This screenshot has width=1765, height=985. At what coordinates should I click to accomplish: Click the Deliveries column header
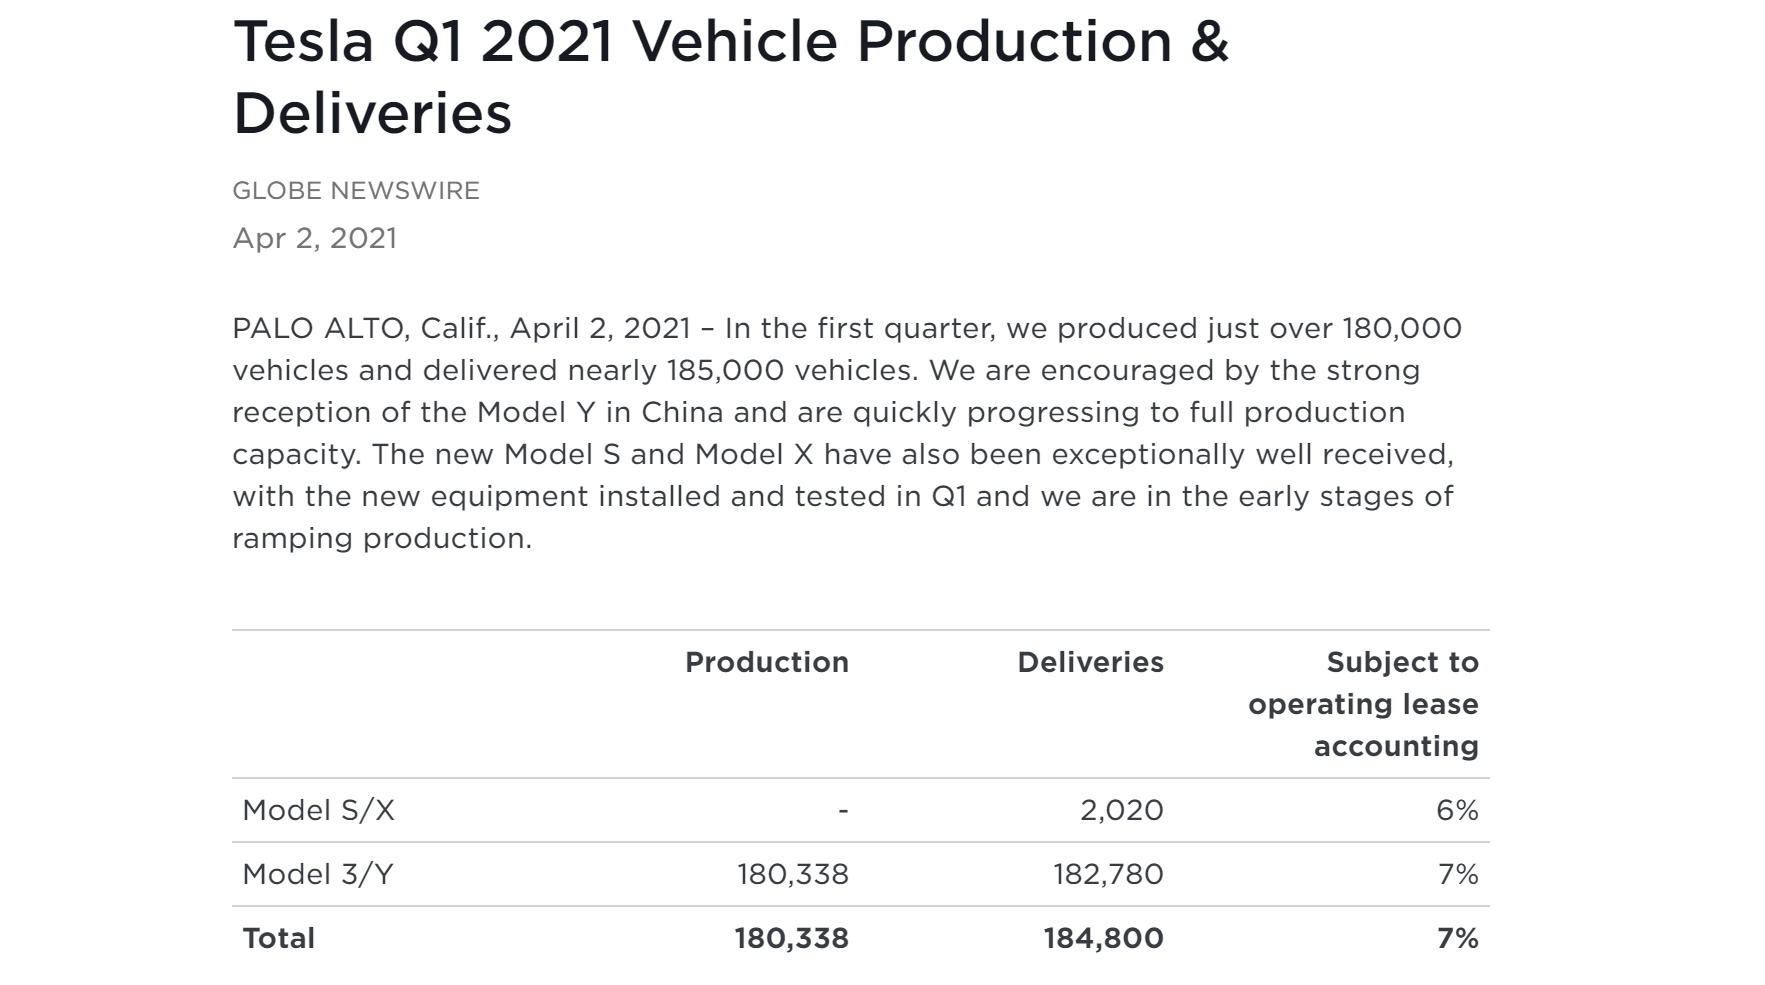pos(1090,662)
